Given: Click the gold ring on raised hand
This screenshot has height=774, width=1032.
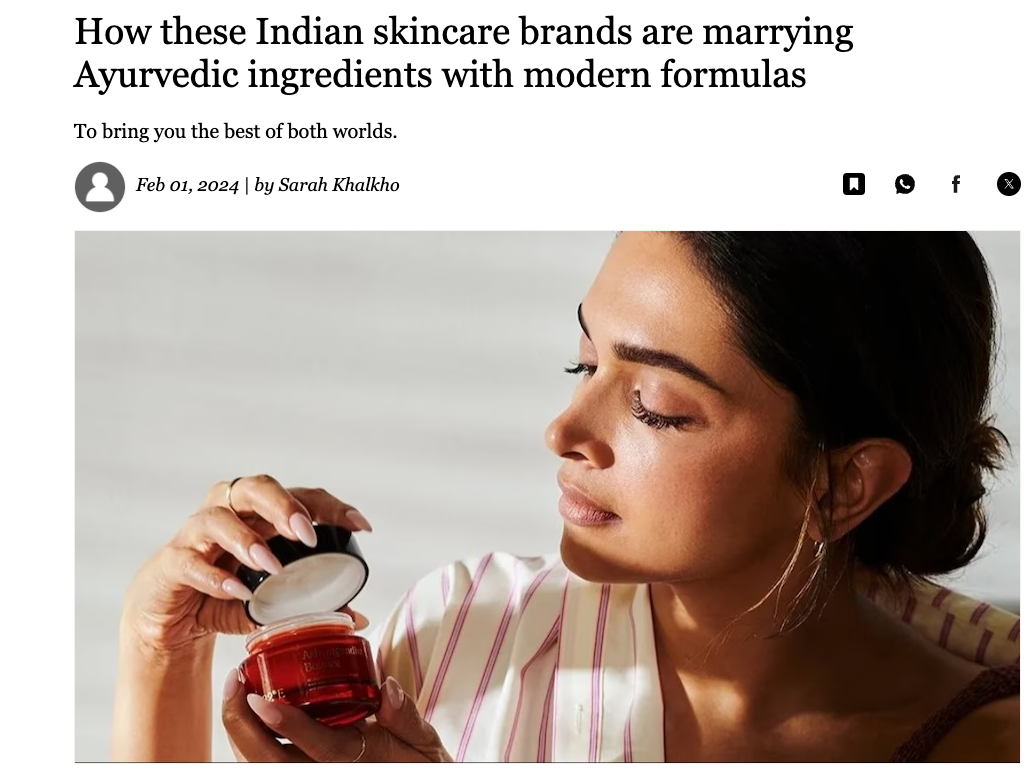Looking at the screenshot, I should tap(232, 493).
